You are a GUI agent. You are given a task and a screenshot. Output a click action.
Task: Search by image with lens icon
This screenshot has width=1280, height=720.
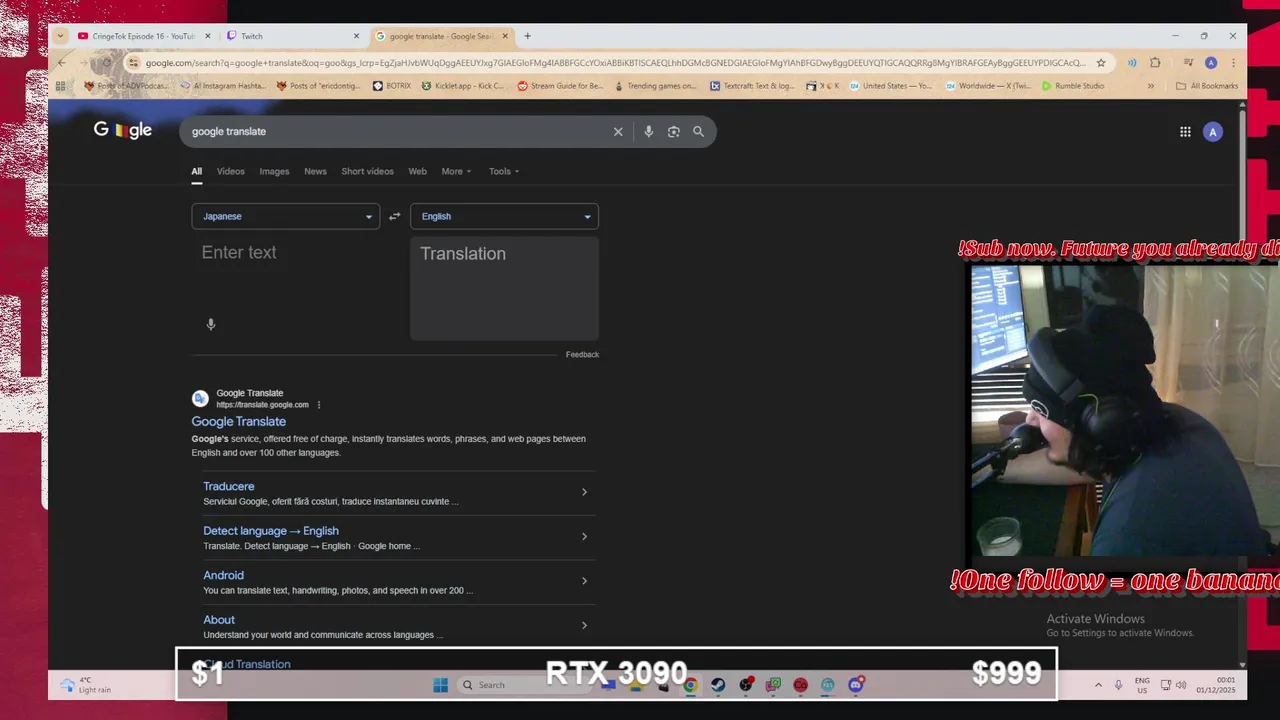673,131
